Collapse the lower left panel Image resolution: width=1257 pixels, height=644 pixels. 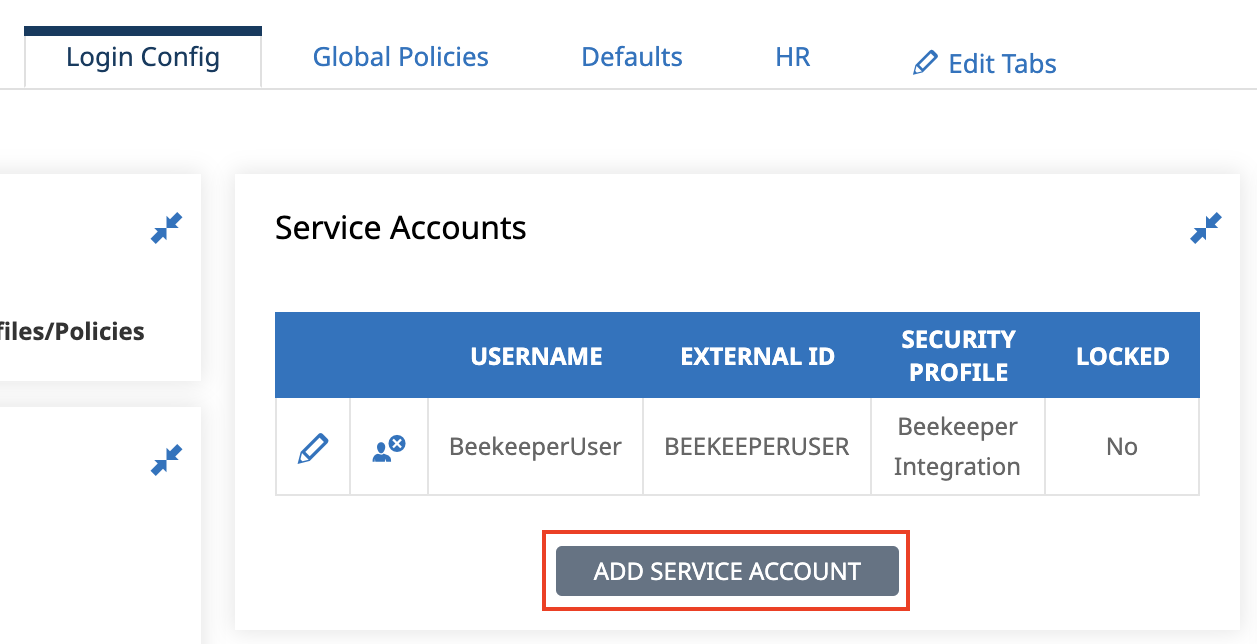click(166, 459)
